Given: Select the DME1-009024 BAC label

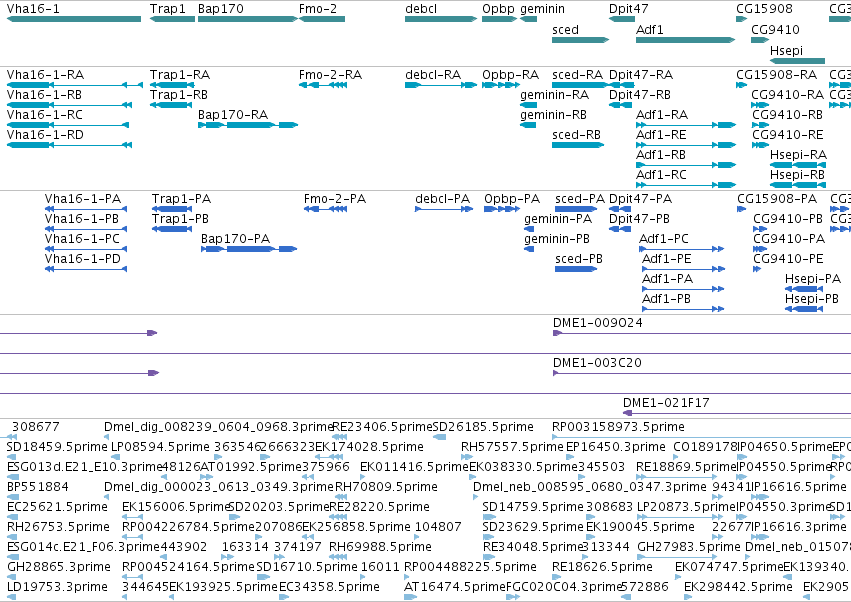Looking at the screenshot, I should [597, 322].
